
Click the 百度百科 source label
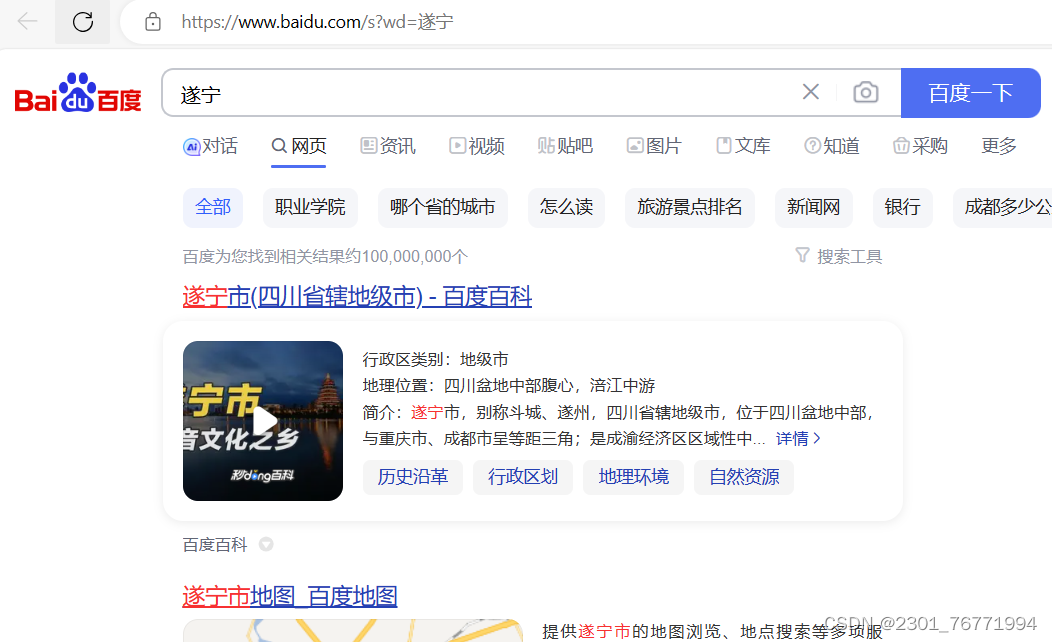tap(215, 545)
